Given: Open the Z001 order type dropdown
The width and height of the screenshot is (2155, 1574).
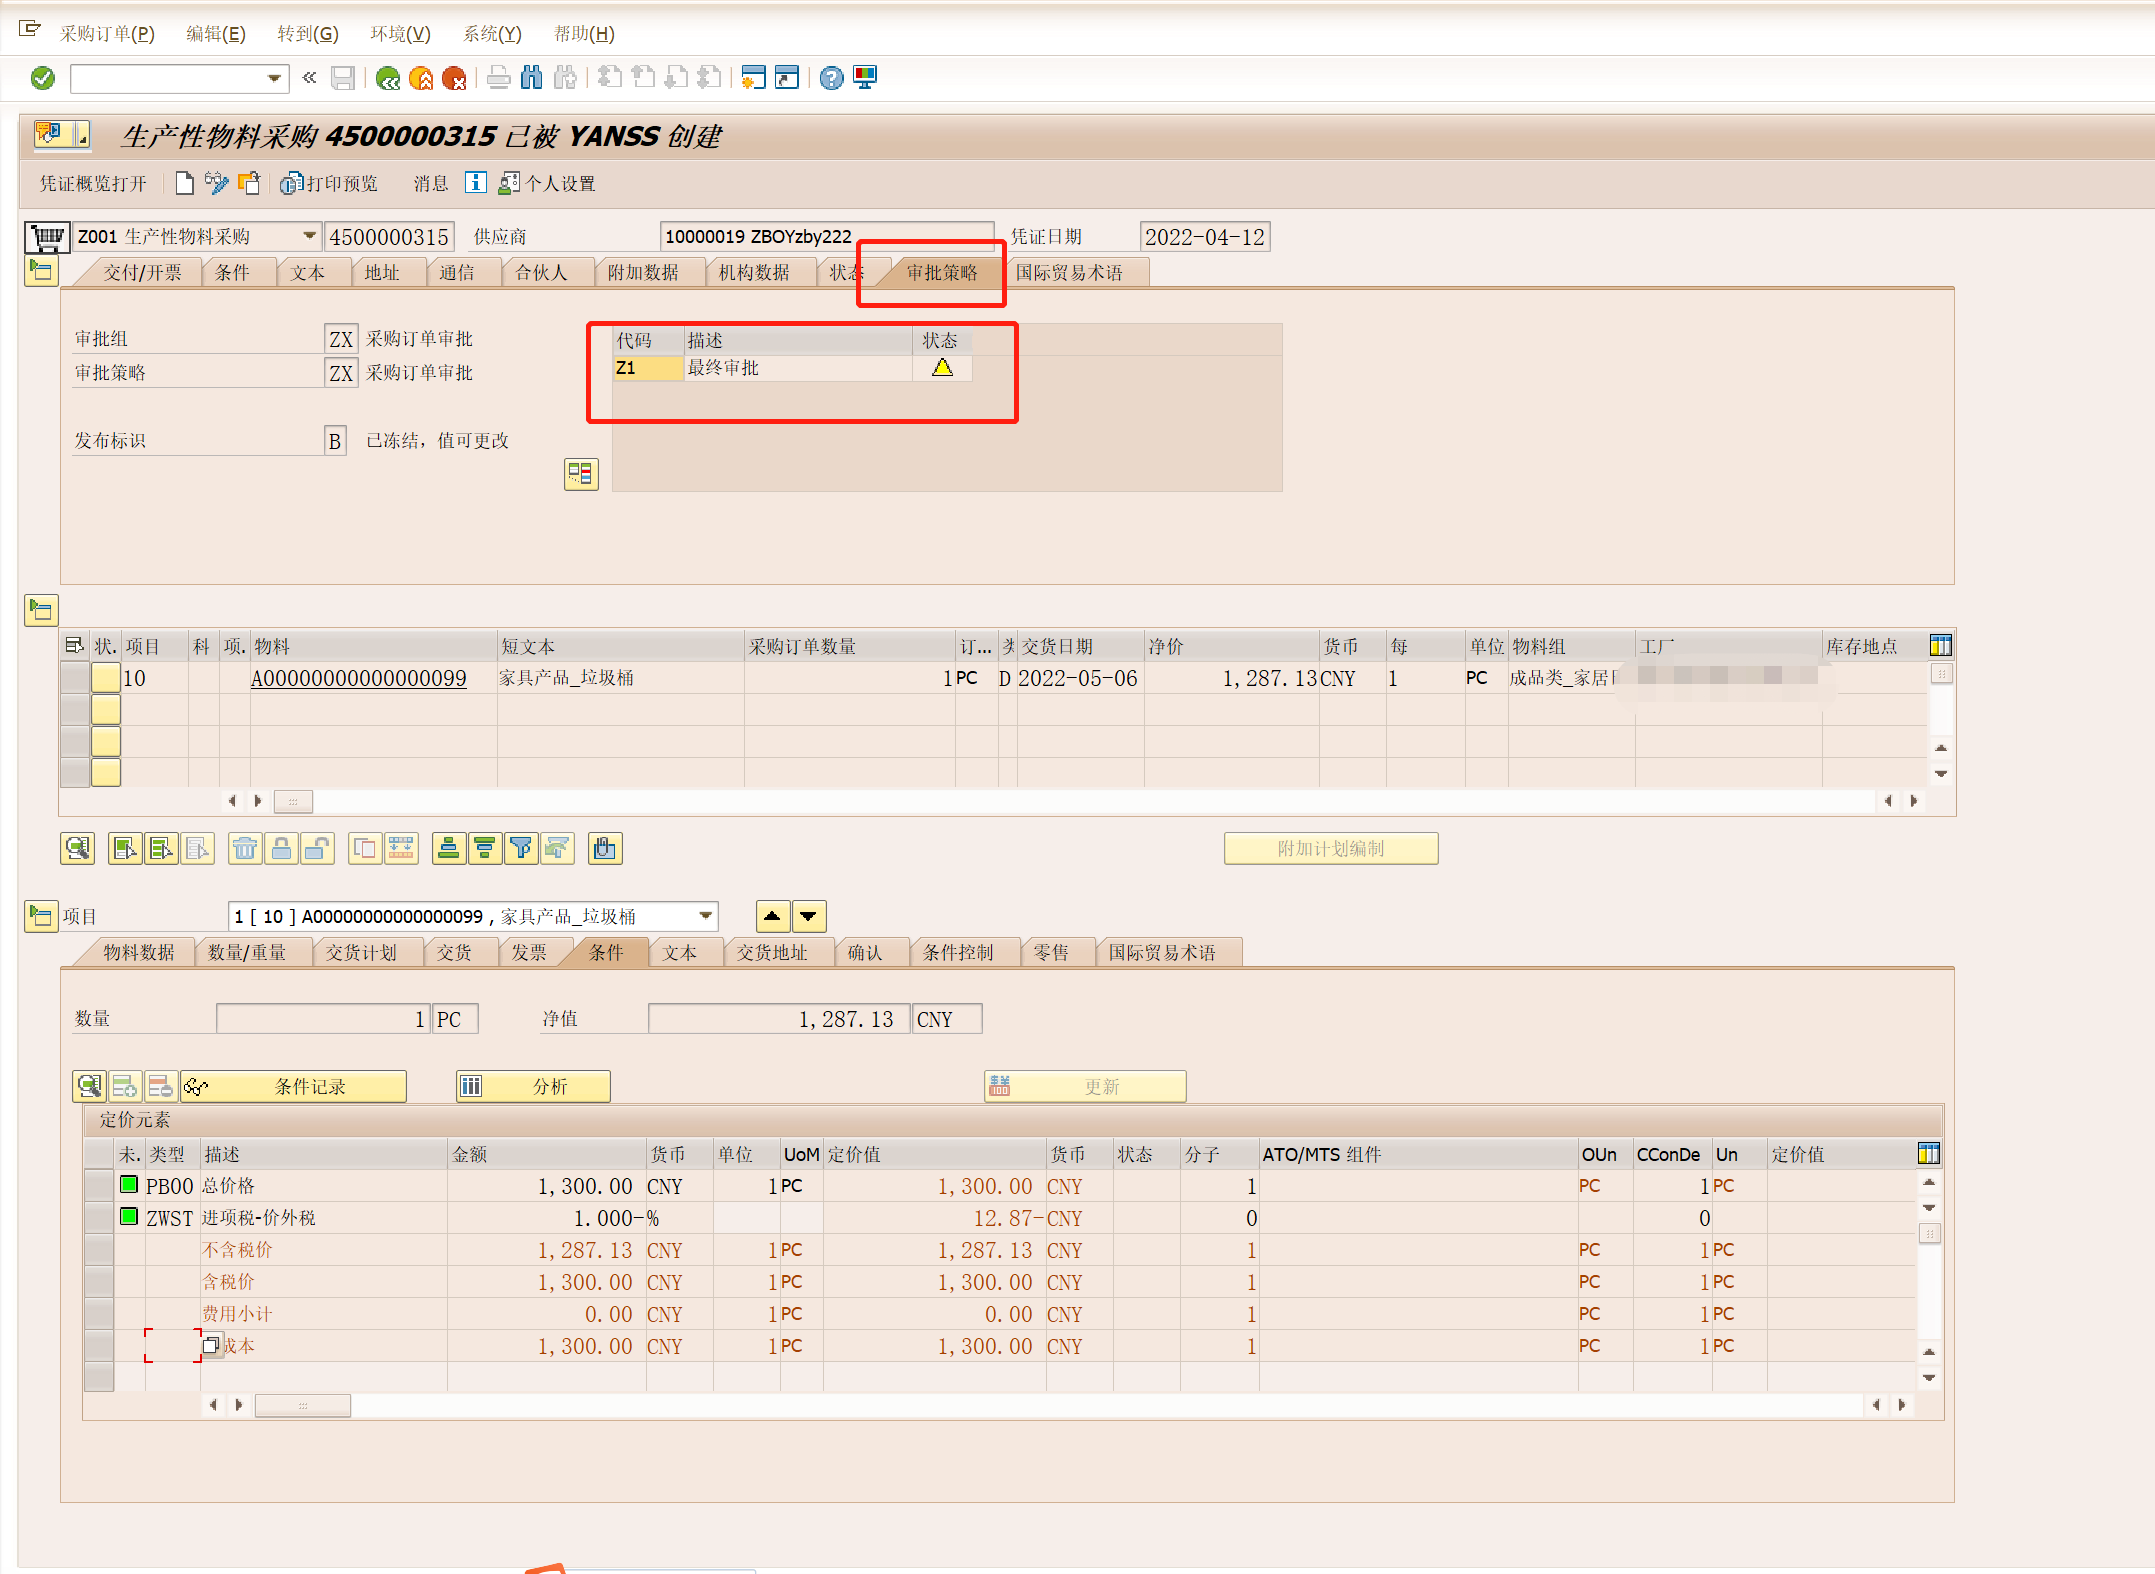Looking at the screenshot, I should (308, 236).
